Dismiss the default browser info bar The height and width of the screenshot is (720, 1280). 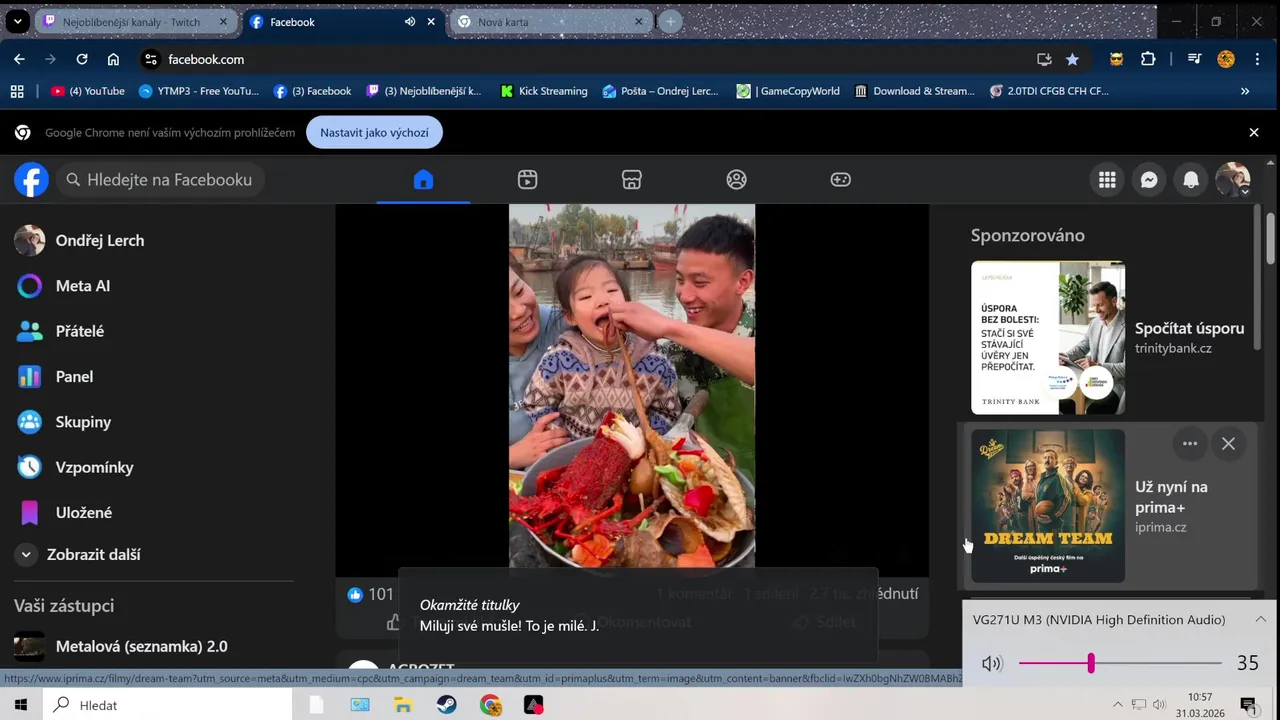tap(1254, 132)
